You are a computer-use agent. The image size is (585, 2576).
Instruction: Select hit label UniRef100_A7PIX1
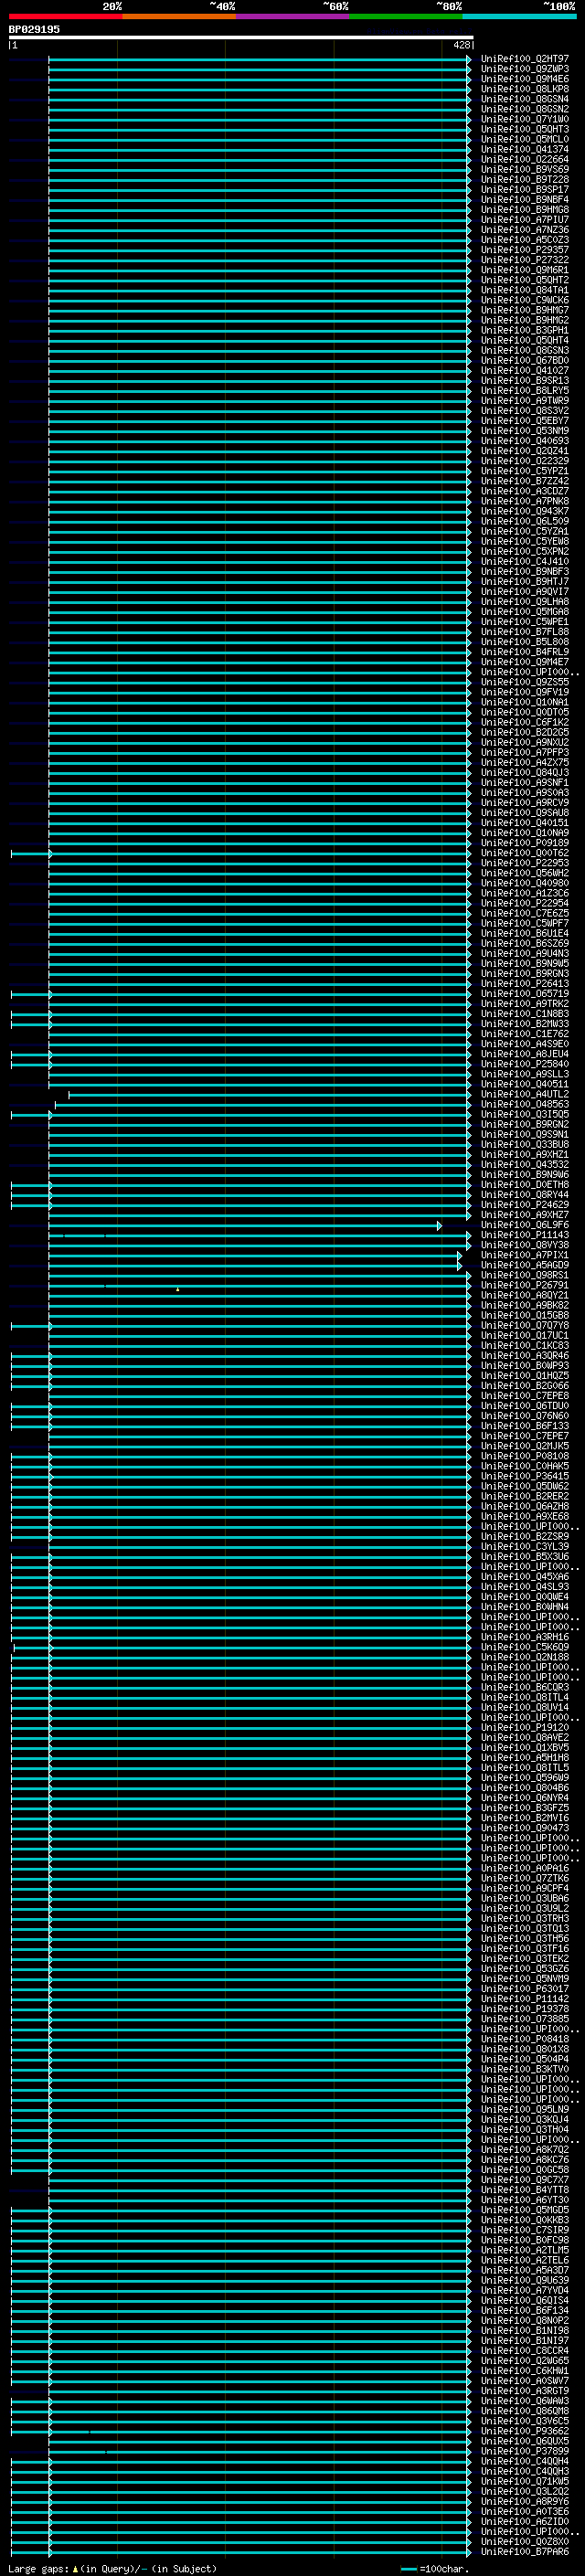tap(525, 1255)
